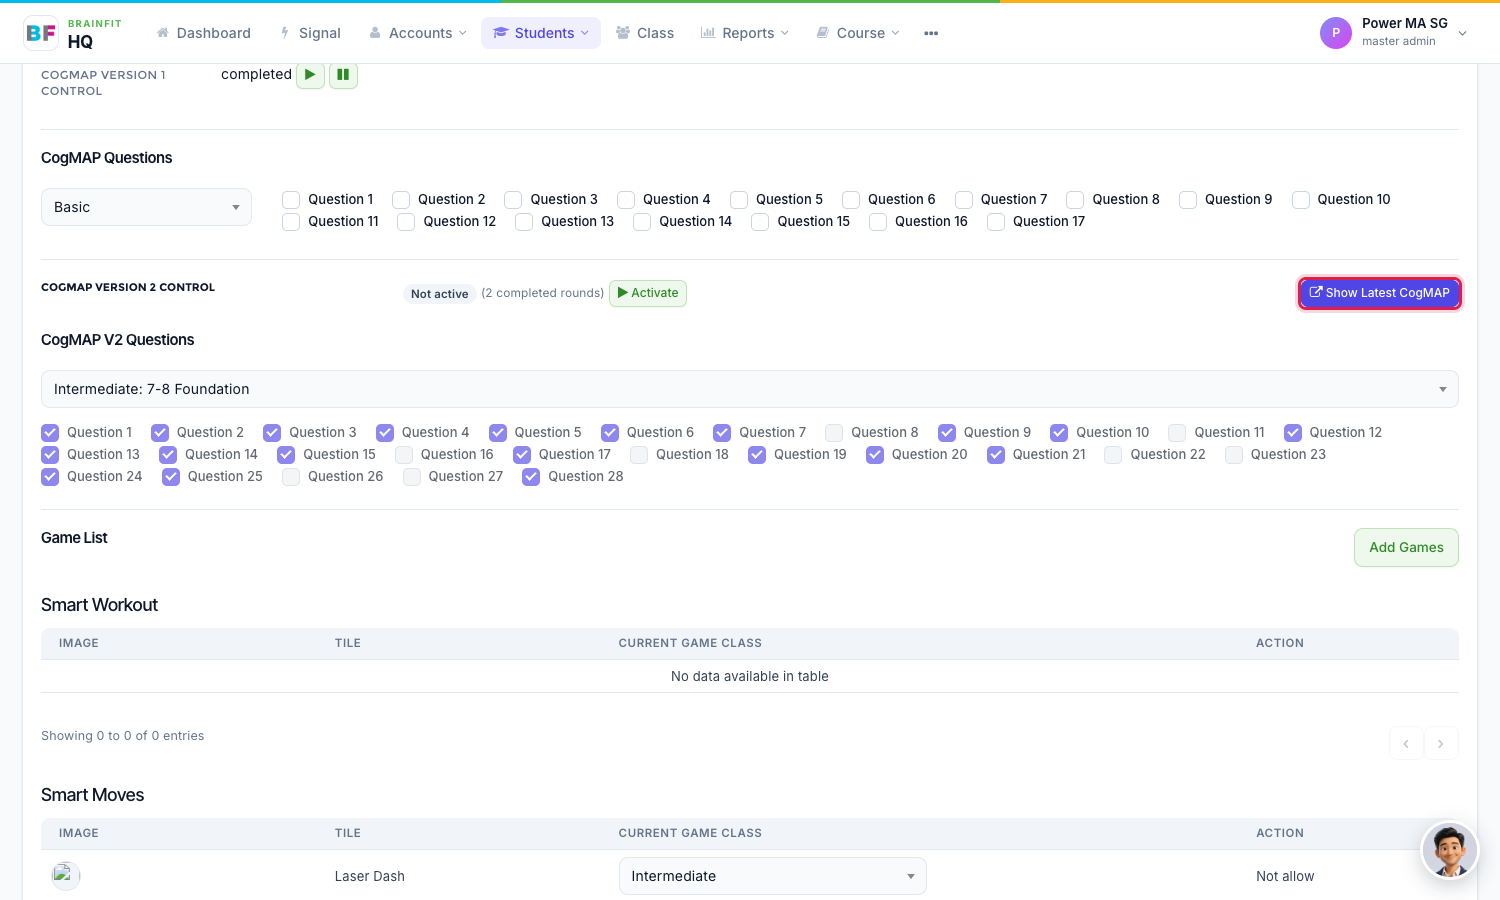Image resolution: width=1500 pixels, height=900 pixels.
Task: Expand the Students menu
Action: point(541,33)
